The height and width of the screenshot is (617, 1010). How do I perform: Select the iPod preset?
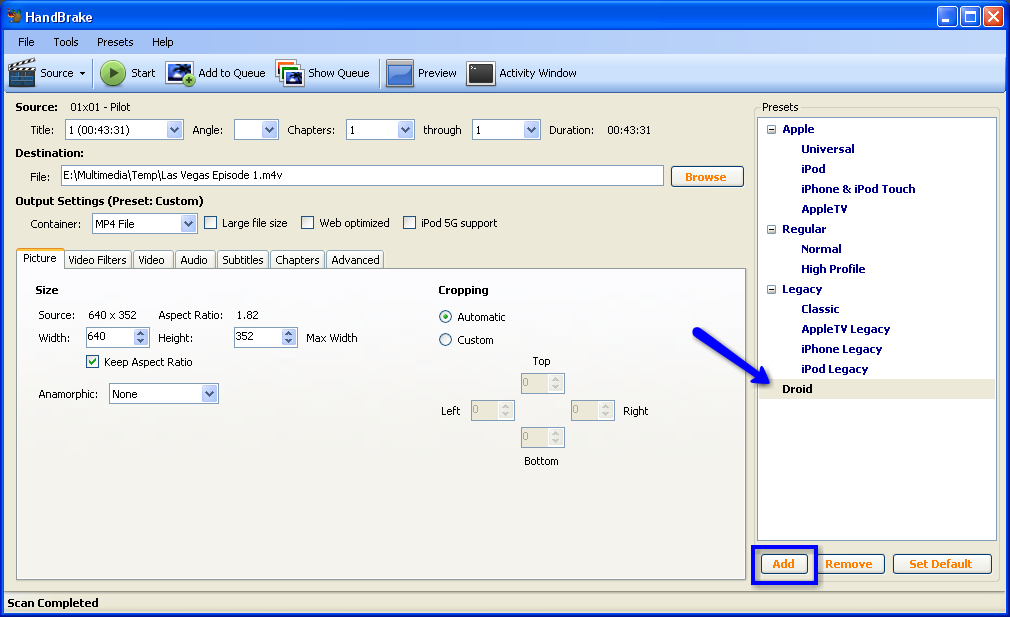pos(813,169)
